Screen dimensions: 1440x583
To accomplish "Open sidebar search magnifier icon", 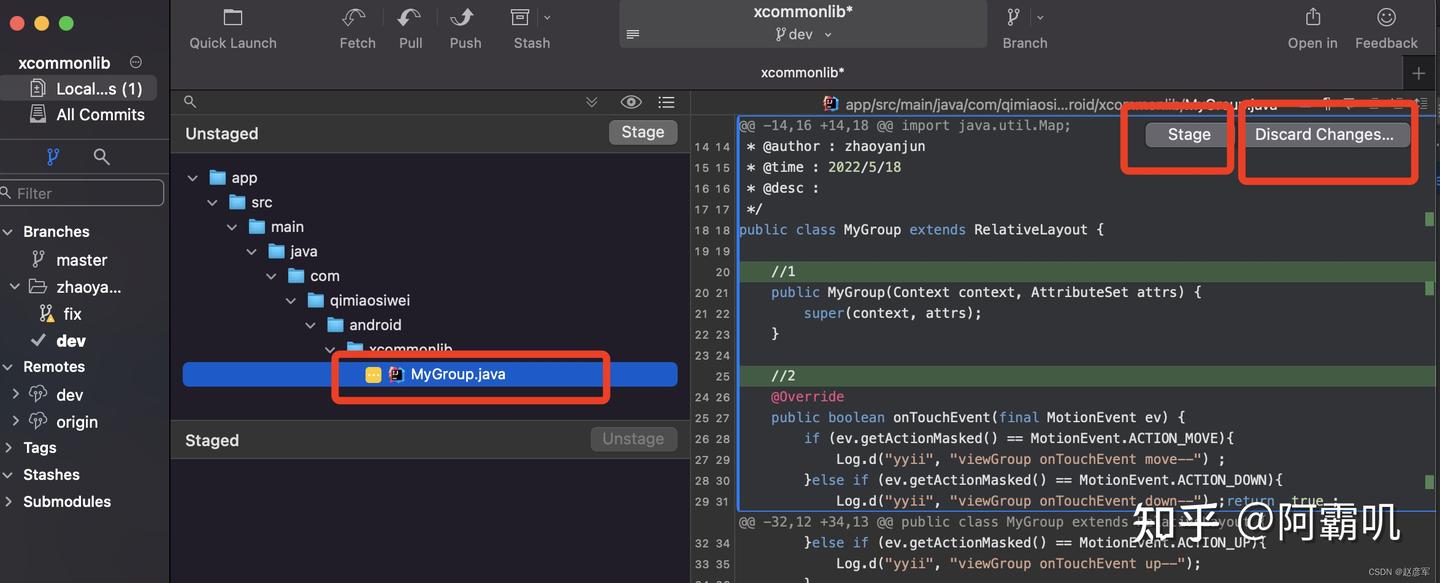I will [101, 156].
